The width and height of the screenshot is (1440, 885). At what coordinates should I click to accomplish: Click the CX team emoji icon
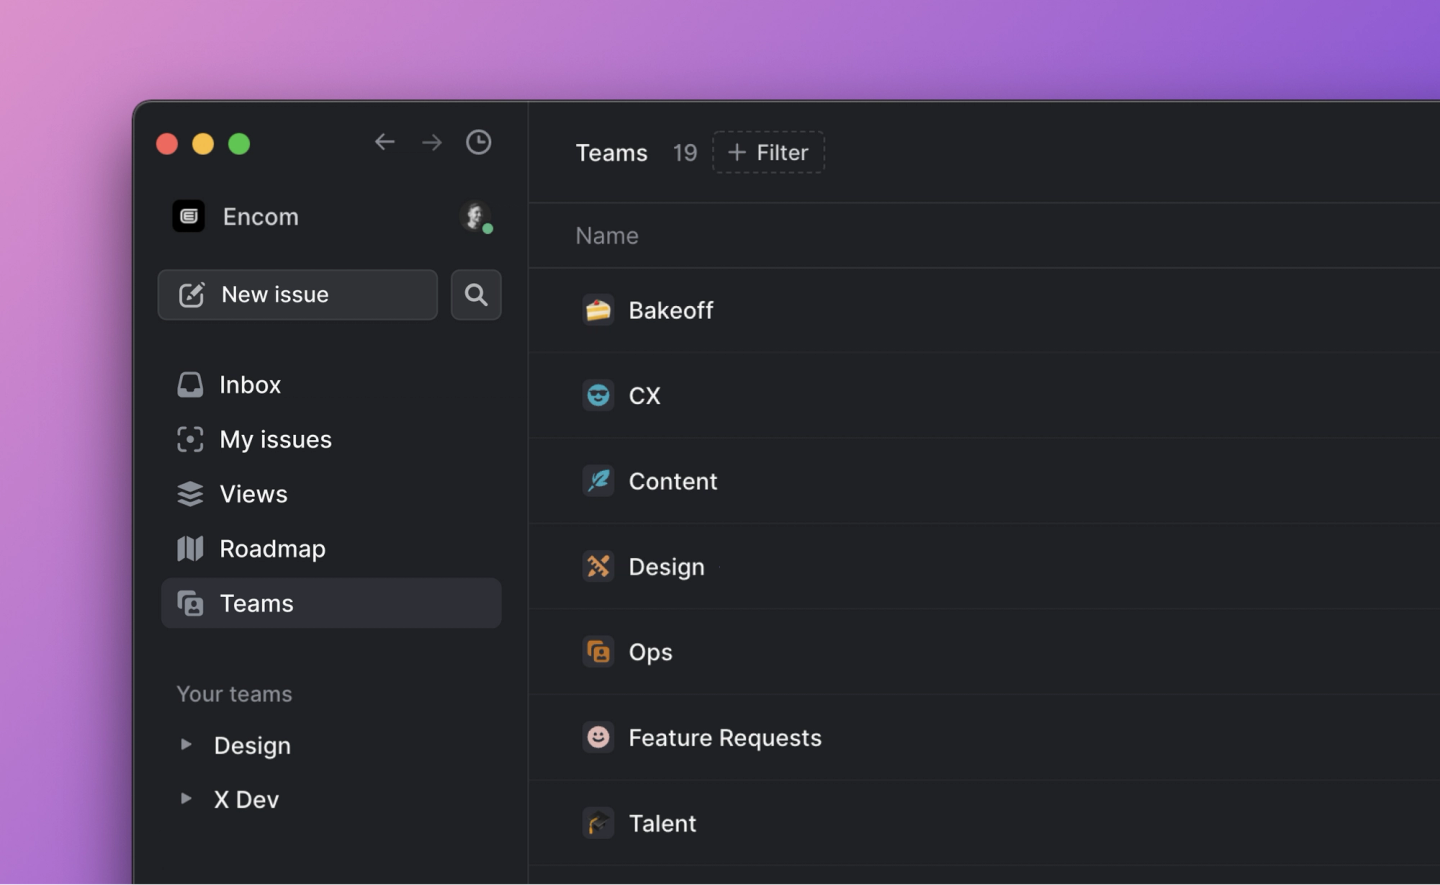coord(598,395)
